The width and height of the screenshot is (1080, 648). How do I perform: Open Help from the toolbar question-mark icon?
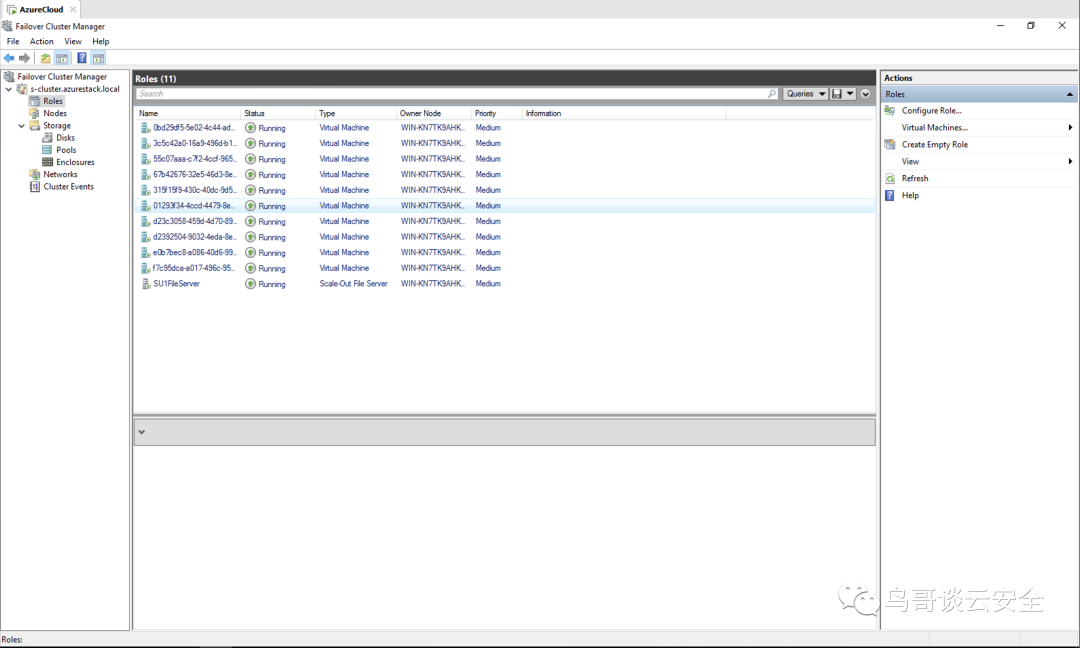81,59
